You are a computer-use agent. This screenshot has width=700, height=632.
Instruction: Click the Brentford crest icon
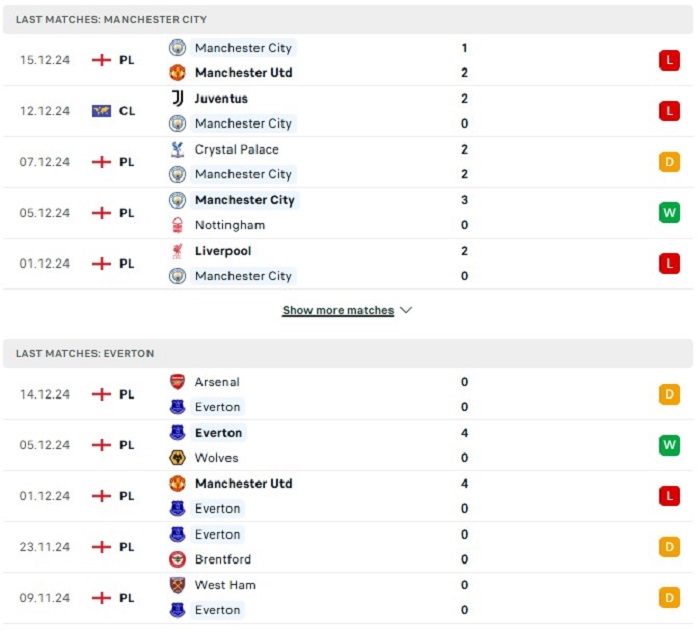pyautogui.click(x=177, y=559)
